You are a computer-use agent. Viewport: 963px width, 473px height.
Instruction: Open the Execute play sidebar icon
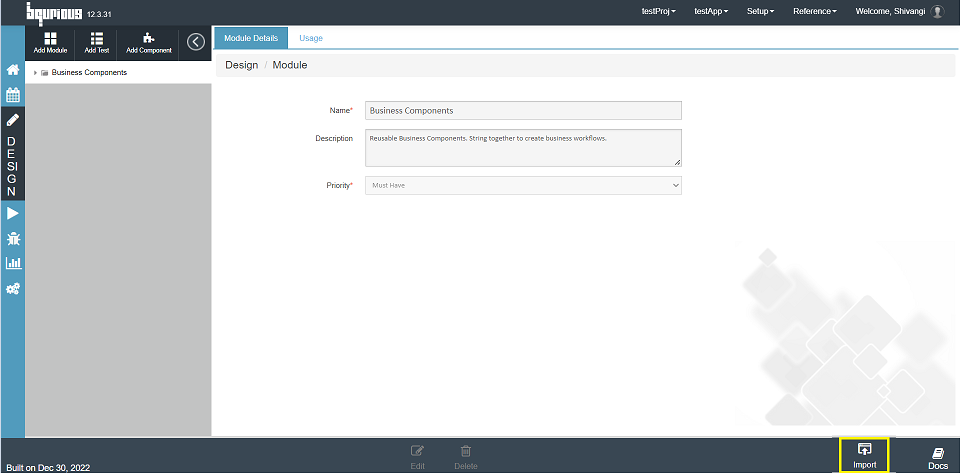coord(12,213)
